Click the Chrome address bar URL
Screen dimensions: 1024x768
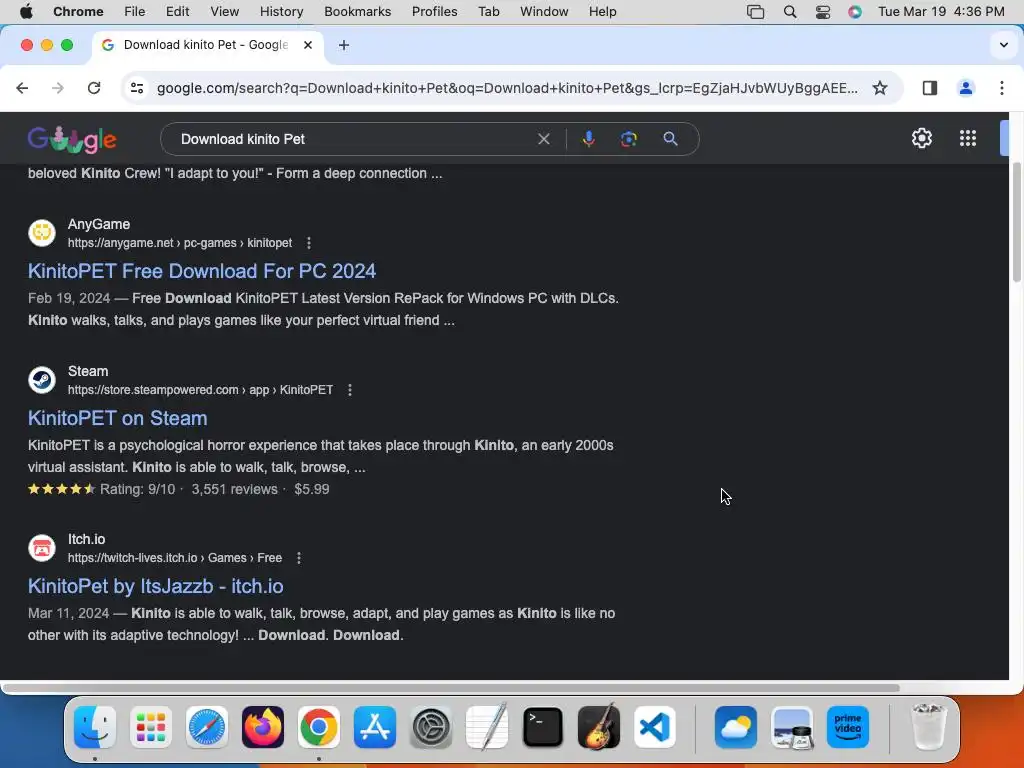(507, 88)
